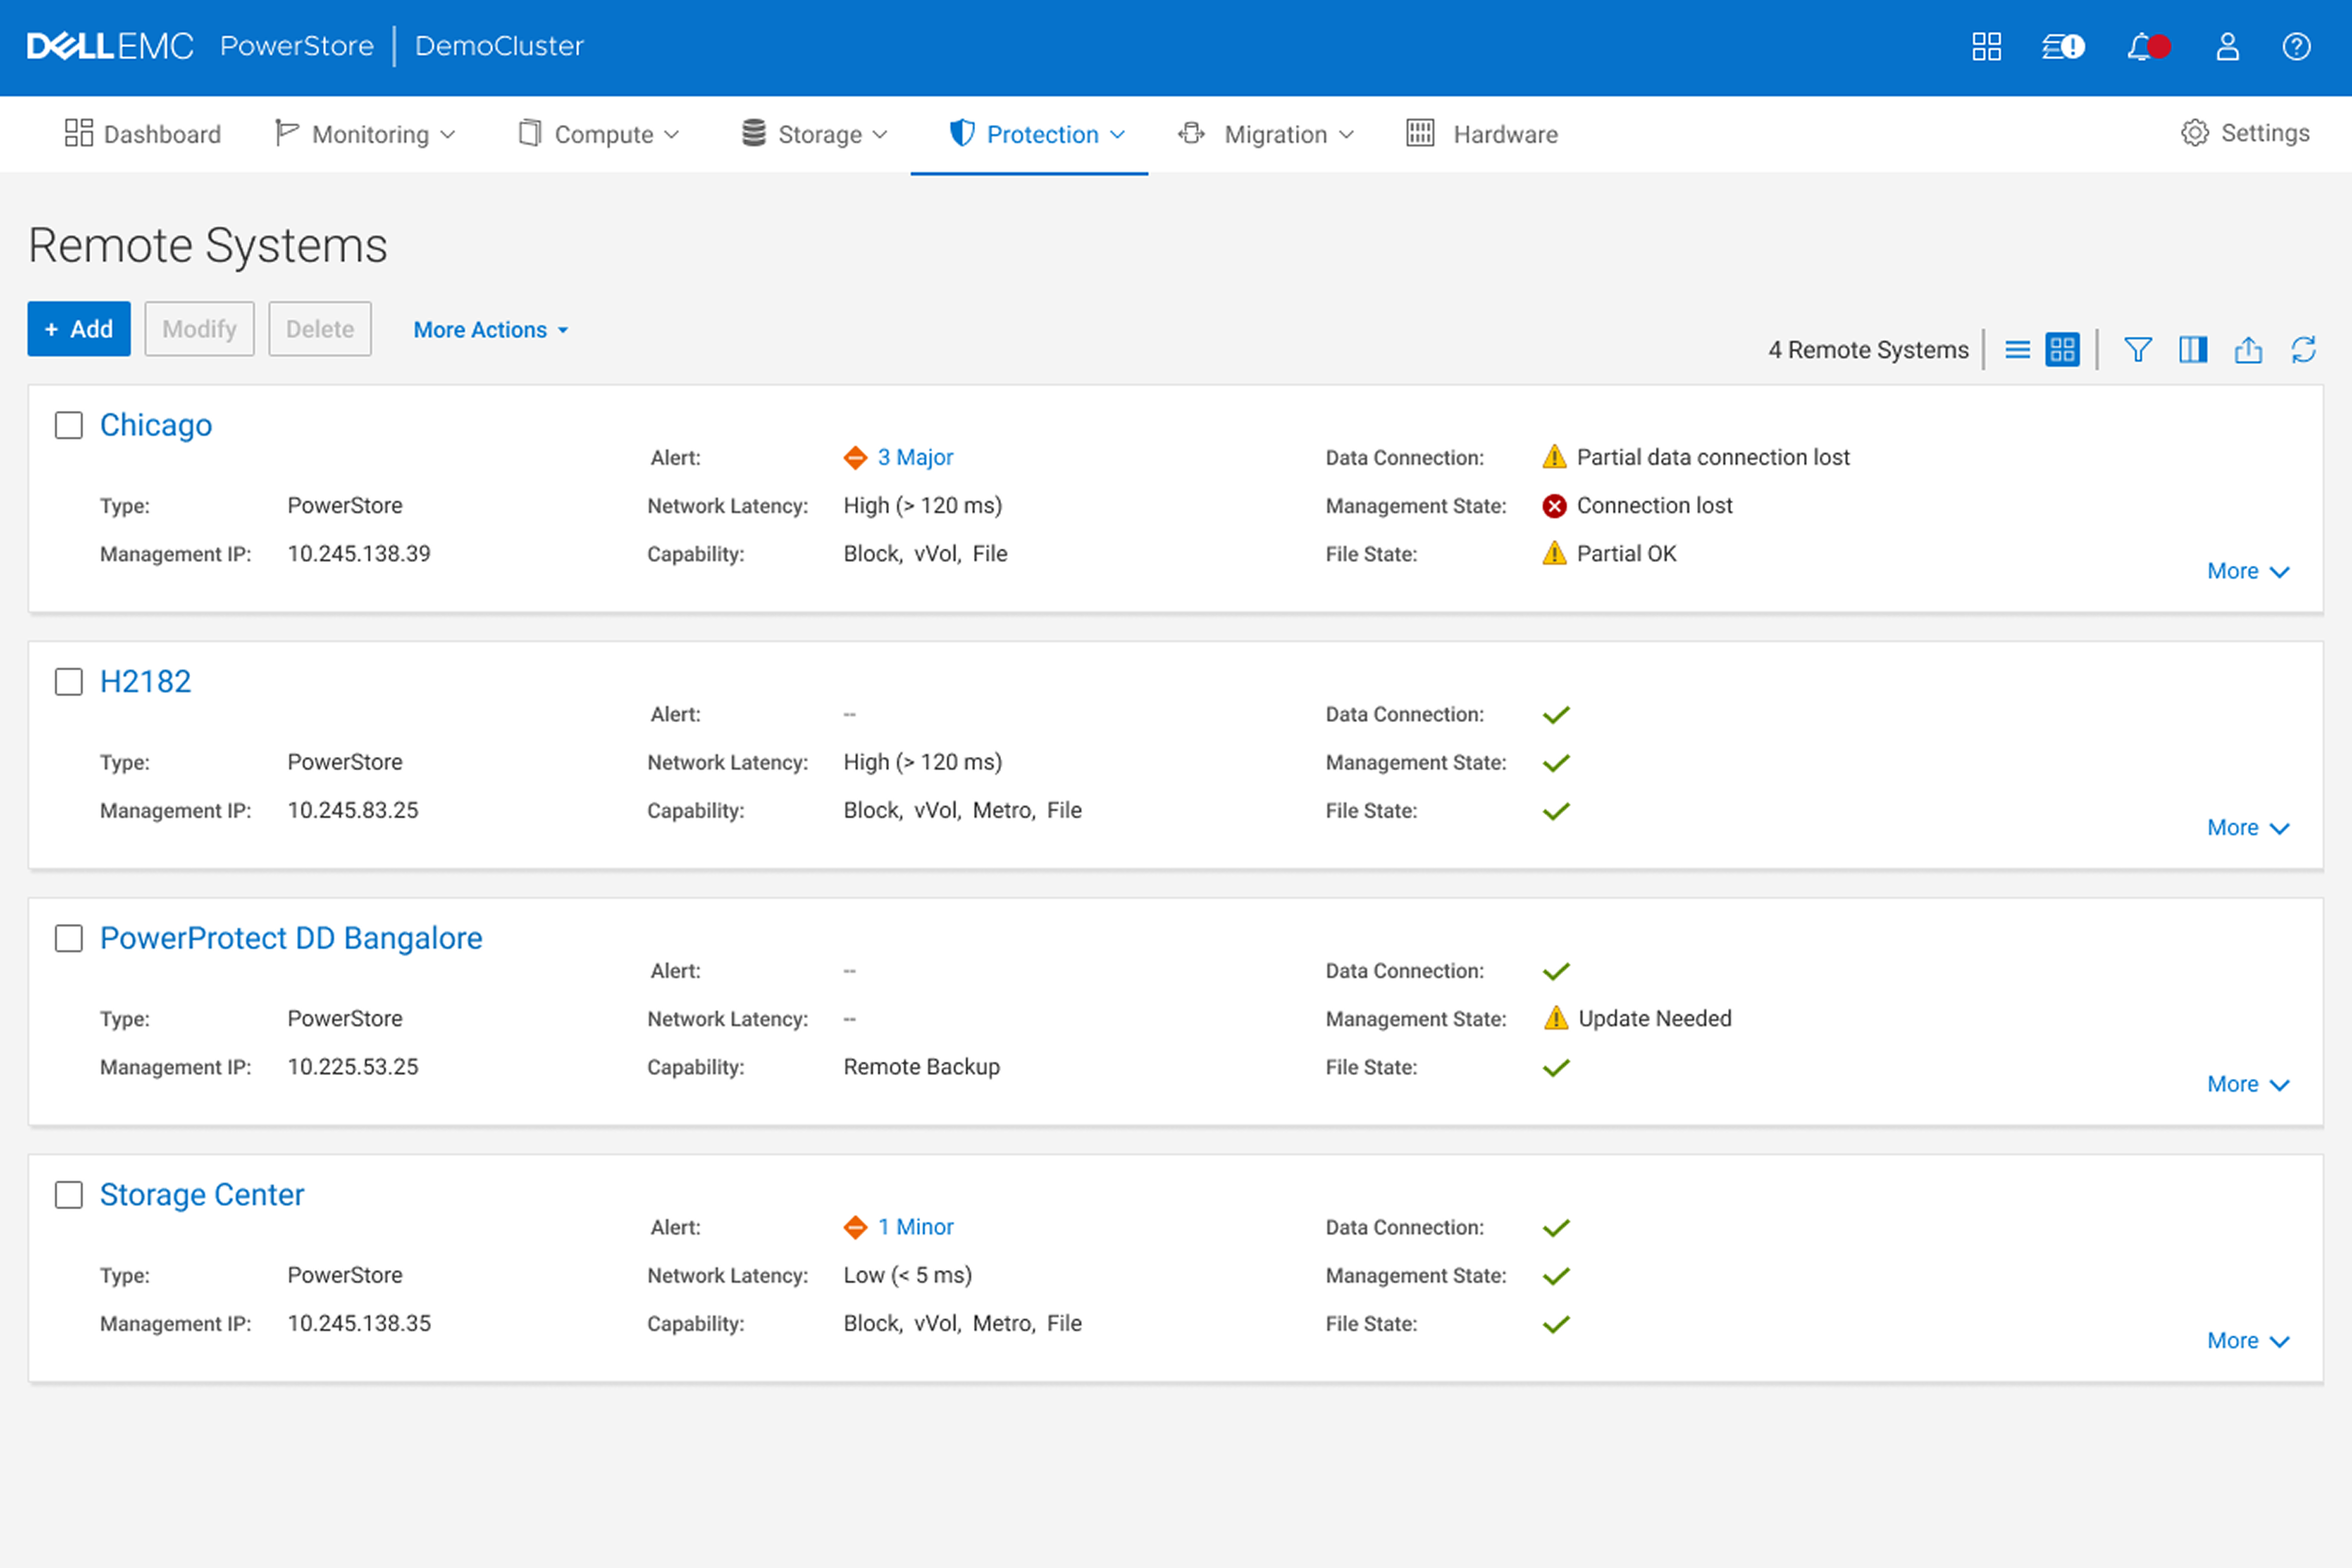2352x1568 pixels.
Task: Click the Add button
Action: pos(79,329)
